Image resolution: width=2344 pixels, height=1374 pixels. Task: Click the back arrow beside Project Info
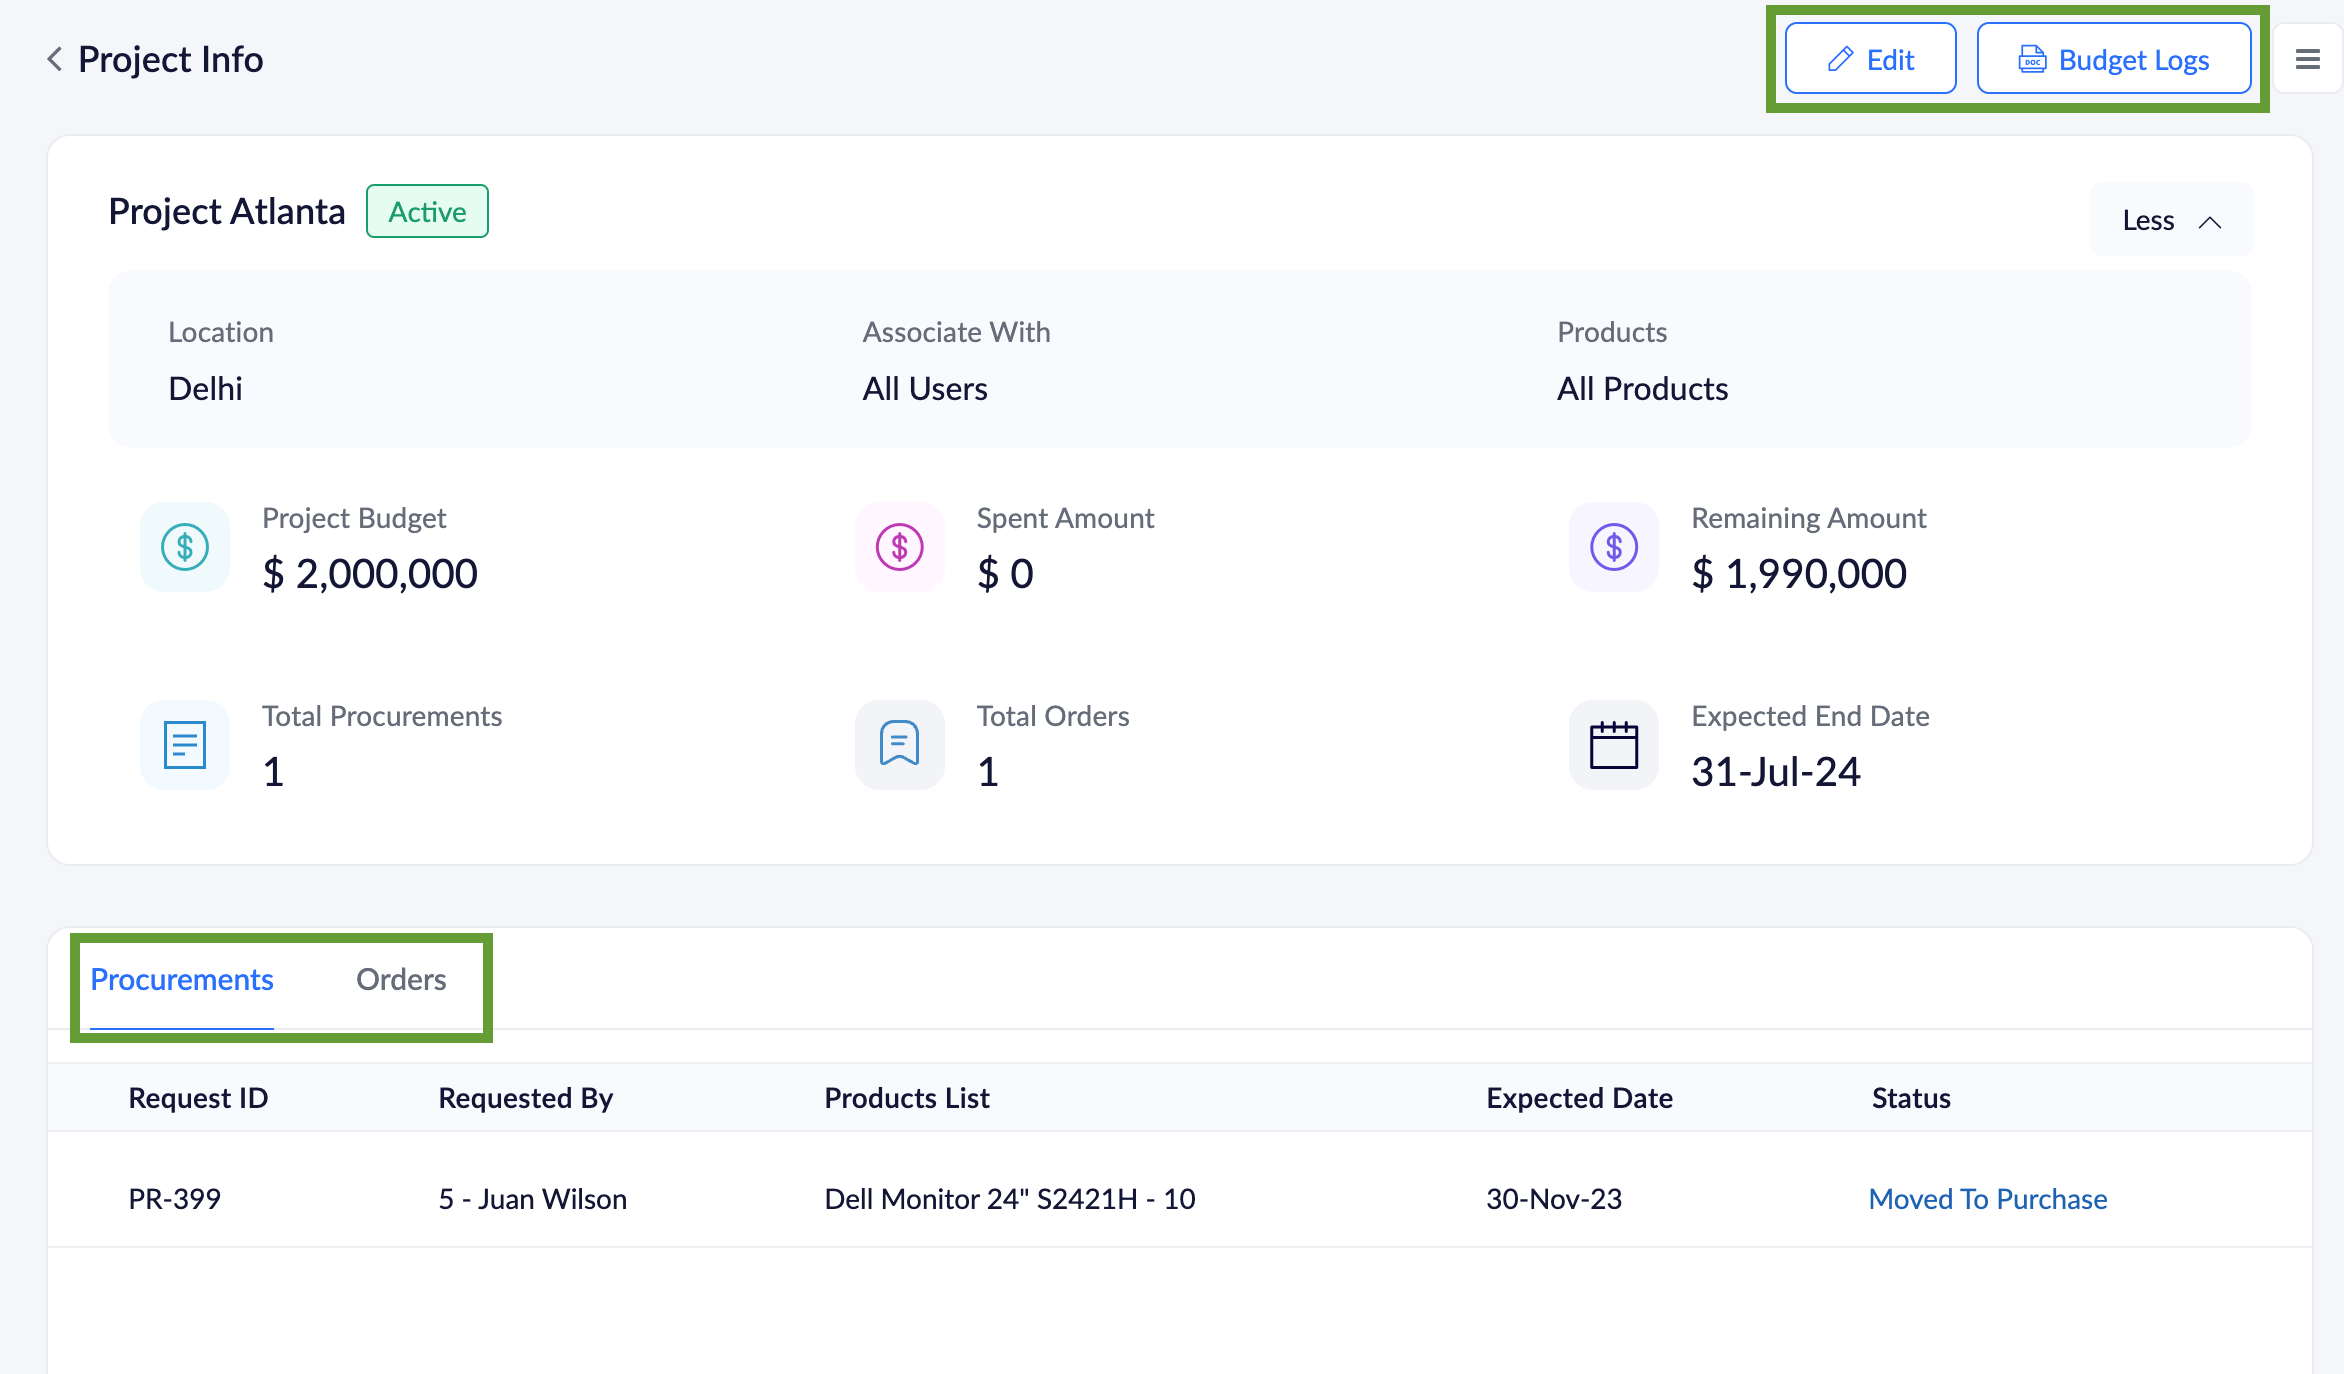(55, 60)
